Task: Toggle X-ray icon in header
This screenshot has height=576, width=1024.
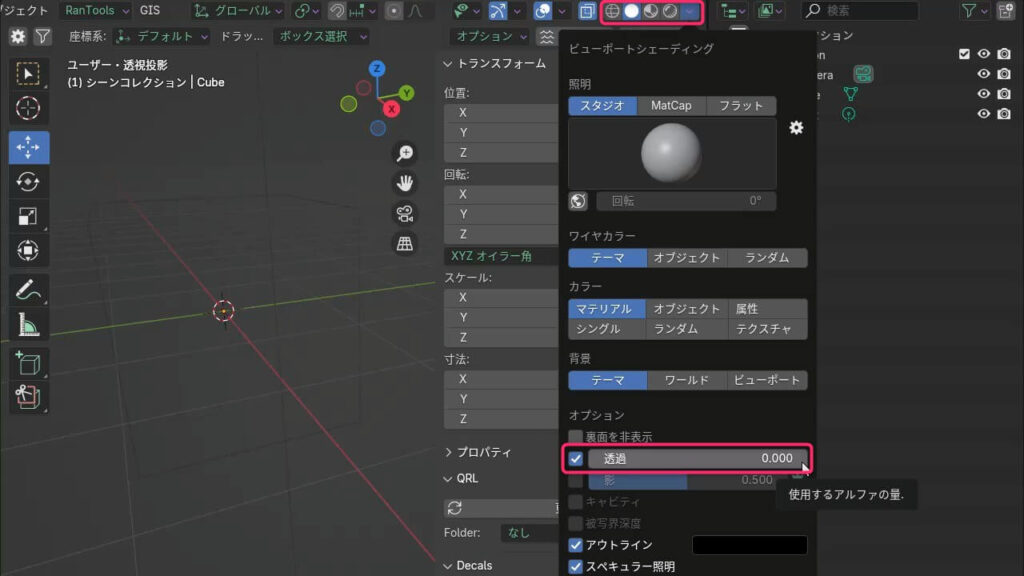Action: coord(586,11)
